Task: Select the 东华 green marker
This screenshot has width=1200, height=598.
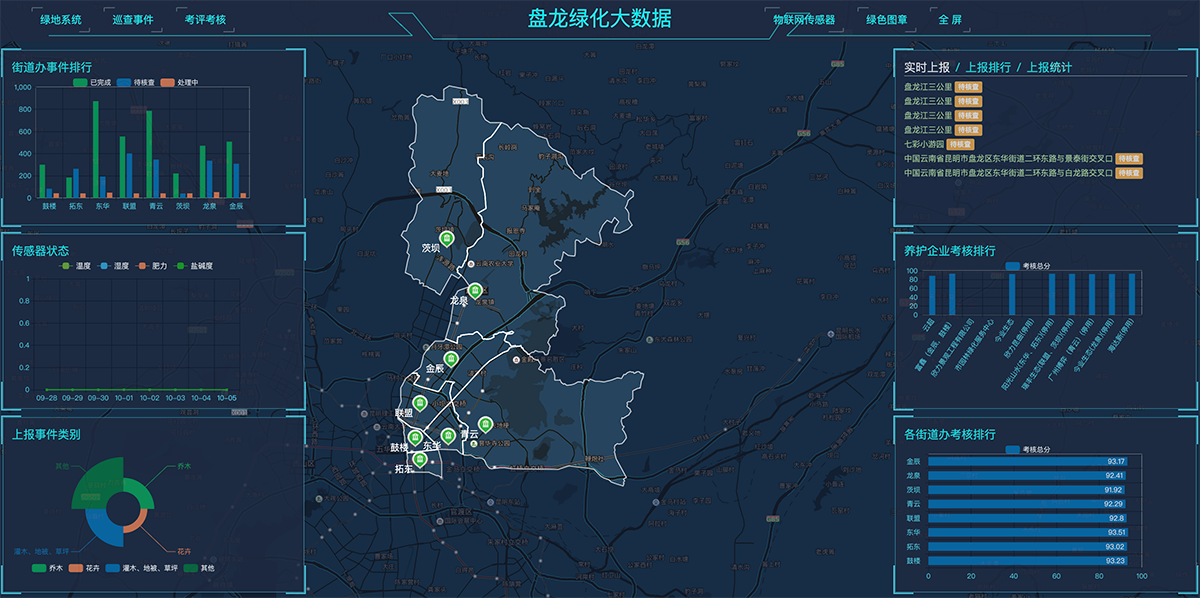Action: [448, 435]
